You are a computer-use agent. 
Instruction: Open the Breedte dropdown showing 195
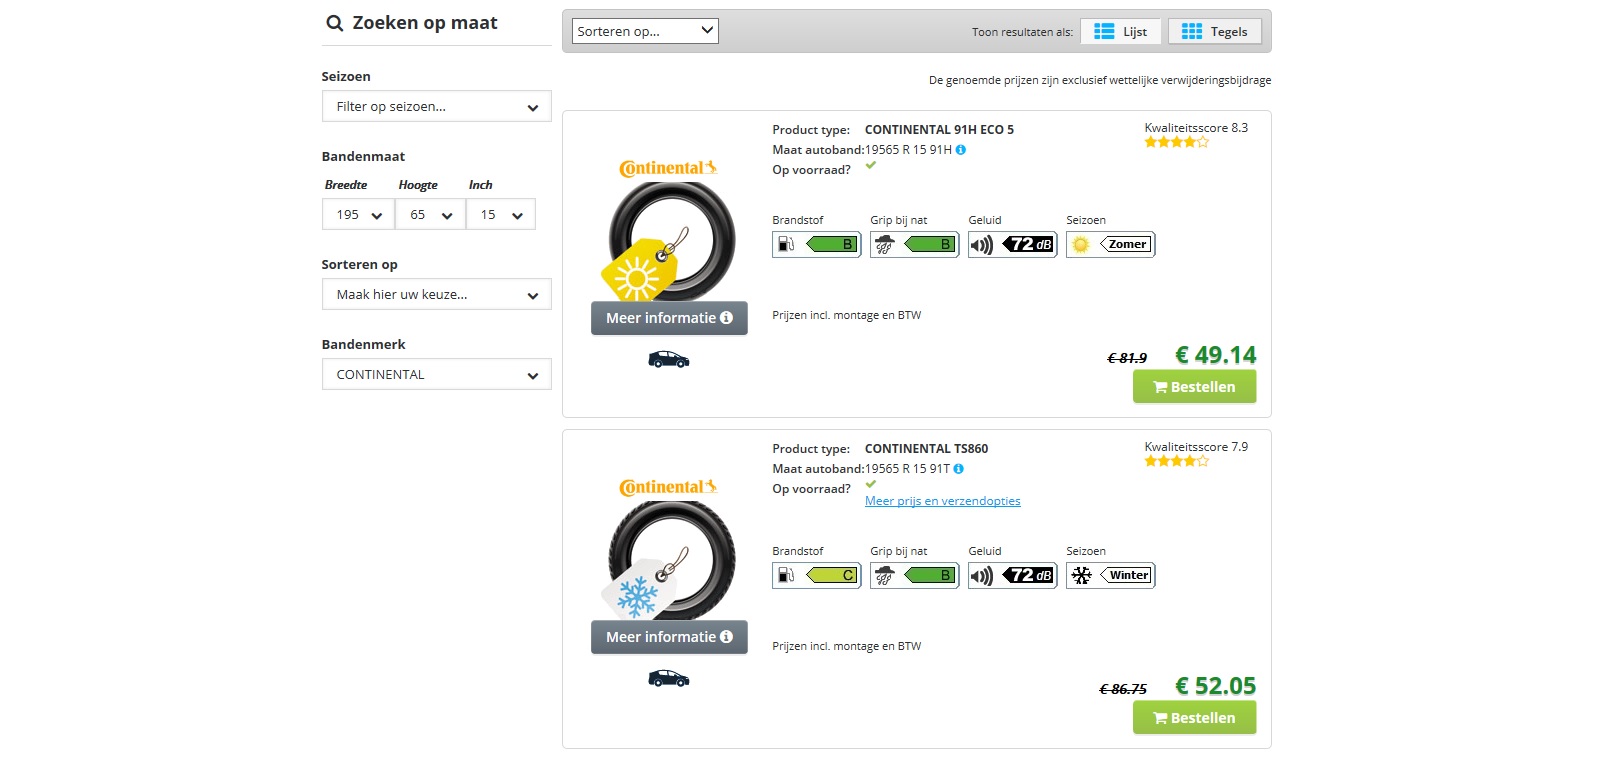tap(358, 214)
